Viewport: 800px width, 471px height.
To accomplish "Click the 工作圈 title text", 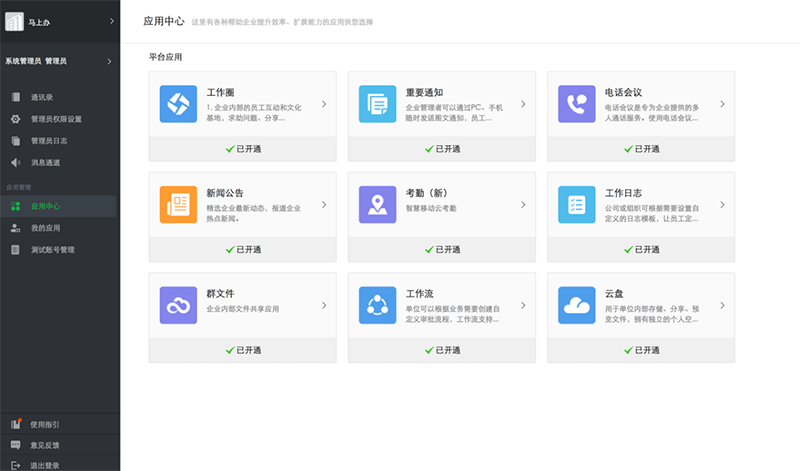I will [220, 92].
